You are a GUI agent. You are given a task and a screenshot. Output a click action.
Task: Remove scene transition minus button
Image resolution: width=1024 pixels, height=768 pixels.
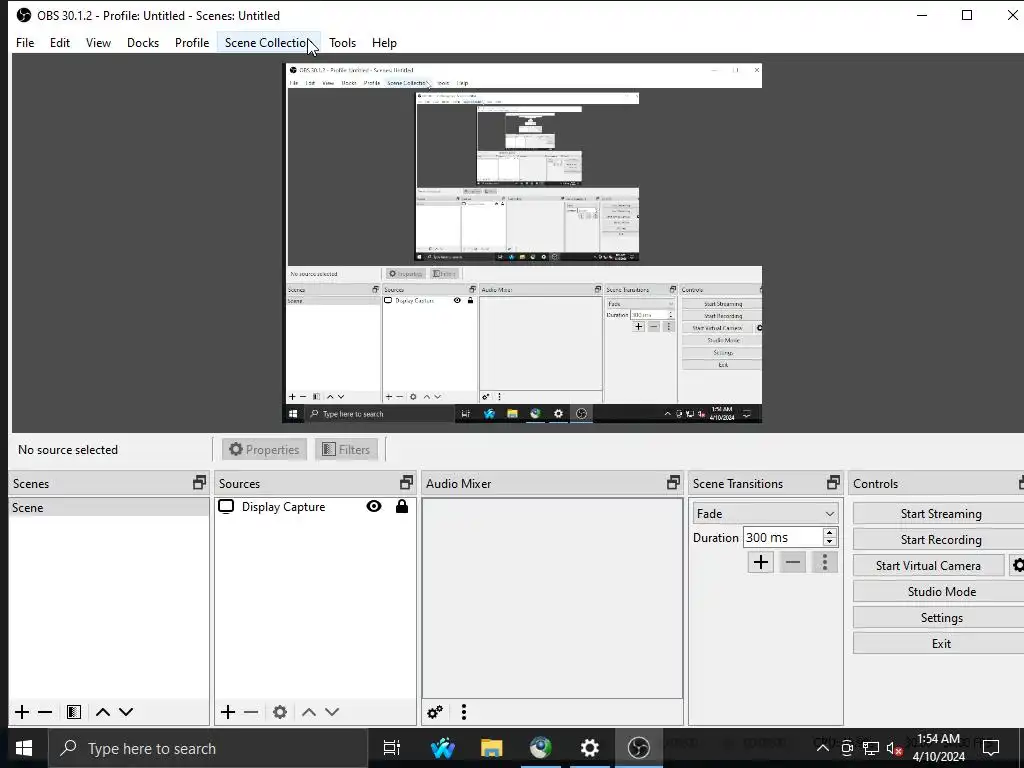[793, 562]
